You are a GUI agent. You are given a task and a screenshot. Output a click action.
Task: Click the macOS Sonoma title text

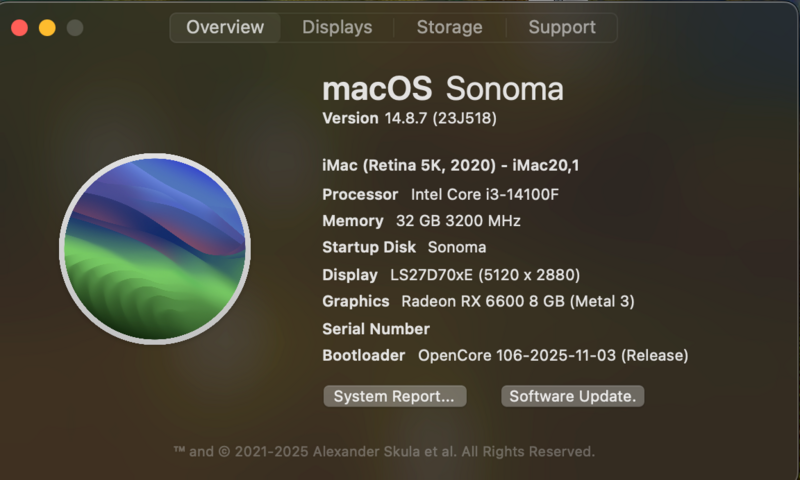[442, 89]
